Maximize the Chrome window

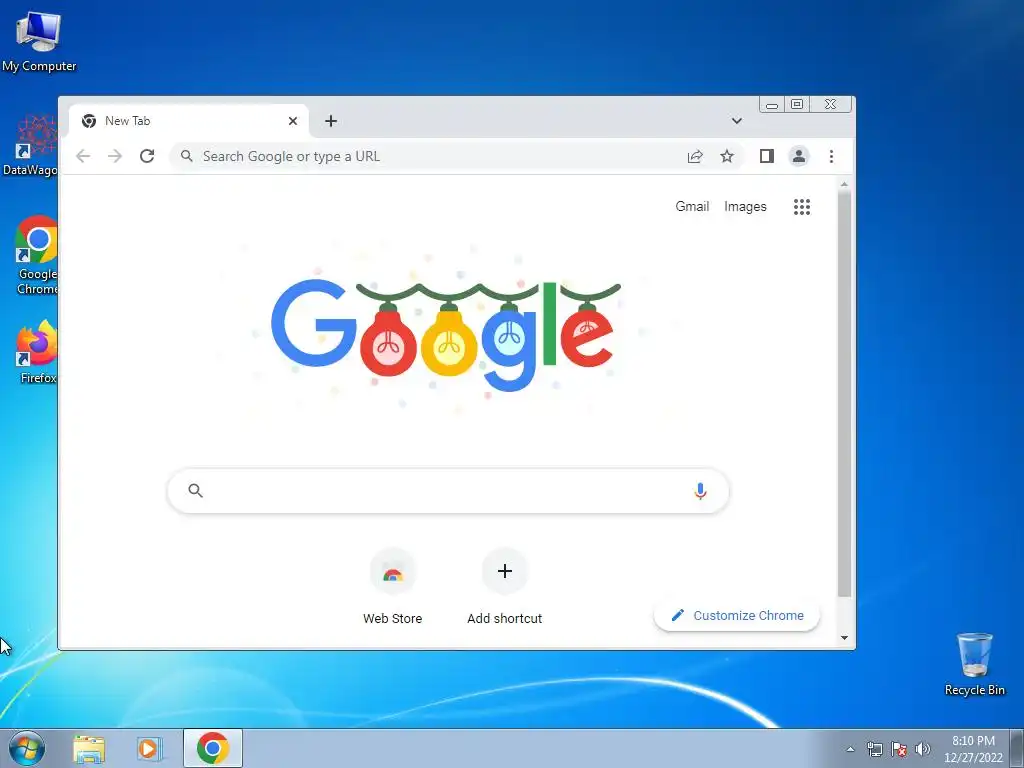click(x=797, y=104)
